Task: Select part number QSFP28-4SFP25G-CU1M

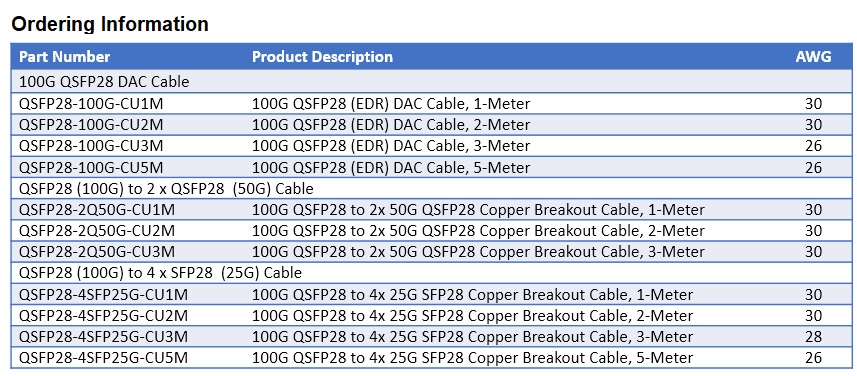Action: 103,295
